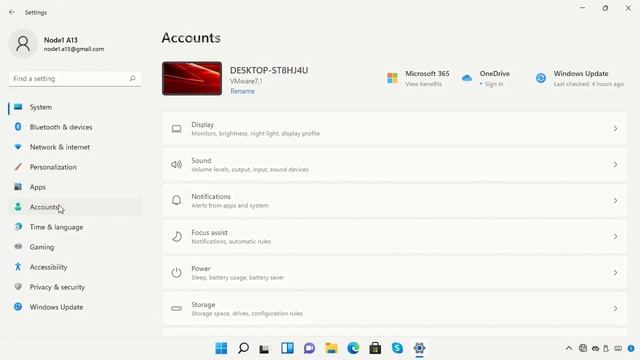Screen dimensions: 640x360
Task: Open Windows Update in the sidebar
Action: coord(75,307)
